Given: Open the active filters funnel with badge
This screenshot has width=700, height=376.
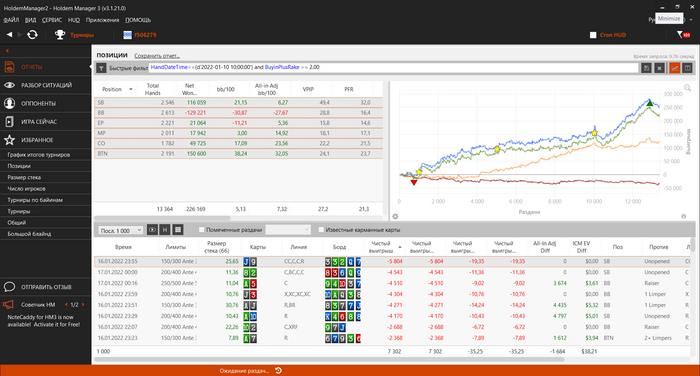Looking at the screenshot, I should 683,34.
